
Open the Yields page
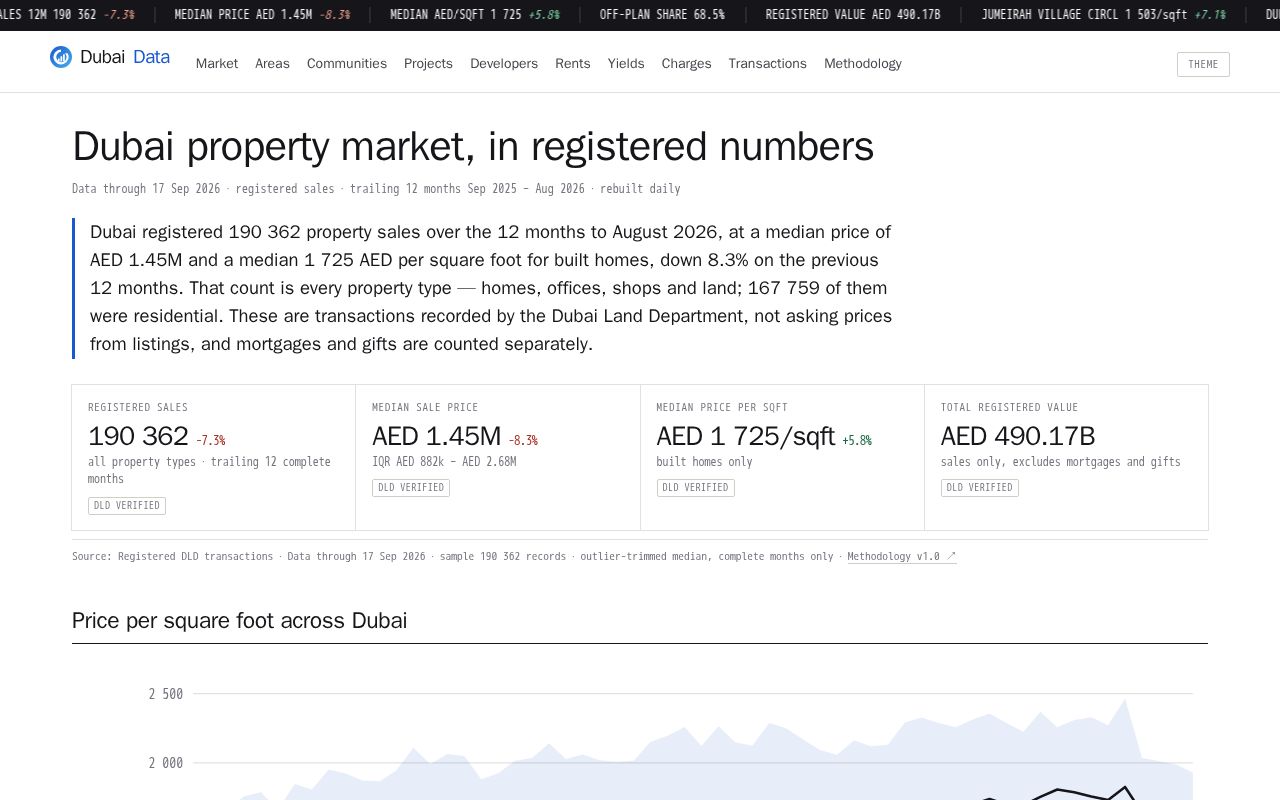click(626, 63)
